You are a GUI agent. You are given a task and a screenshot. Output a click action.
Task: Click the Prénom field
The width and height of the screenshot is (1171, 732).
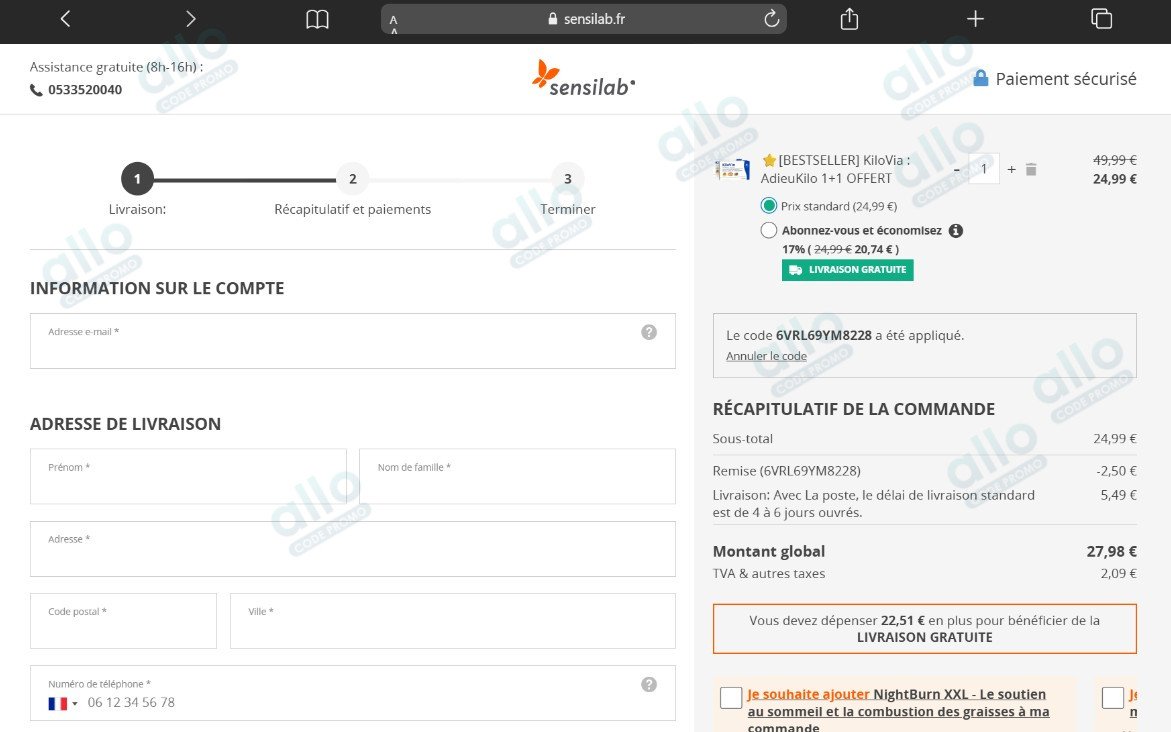point(188,476)
